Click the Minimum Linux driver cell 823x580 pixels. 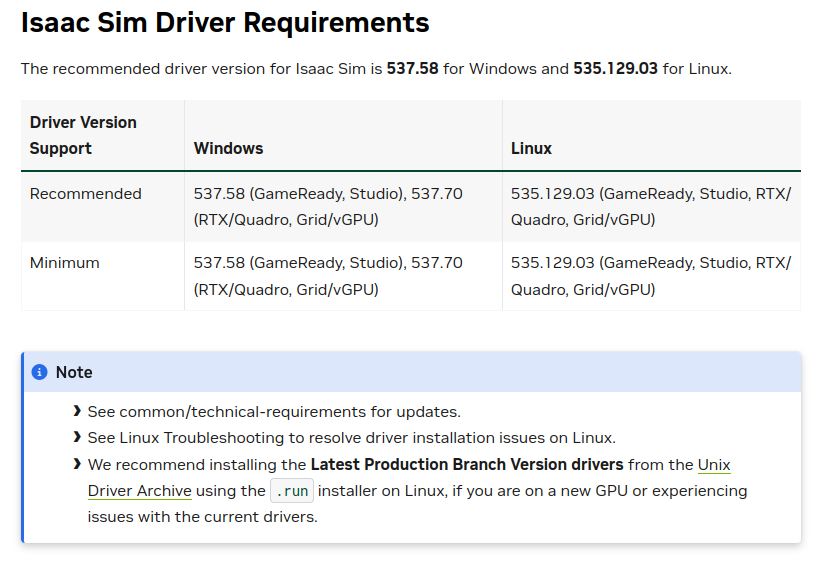click(x=651, y=276)
